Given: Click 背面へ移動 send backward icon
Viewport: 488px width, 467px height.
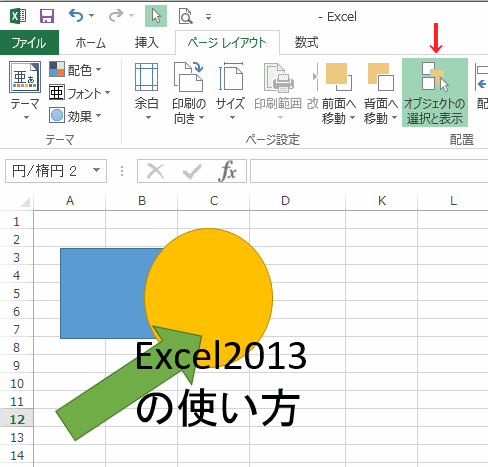Looking at the screenshot, I should 381,77.
